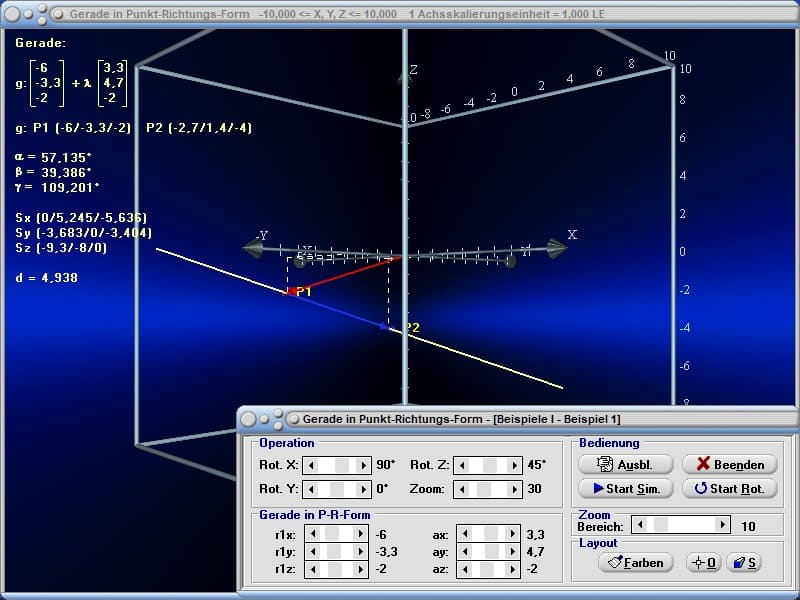The height and width of the screenshot is (600, 800).
Task: Increase Rot. Z with right arrow
Action: [514, 465]
